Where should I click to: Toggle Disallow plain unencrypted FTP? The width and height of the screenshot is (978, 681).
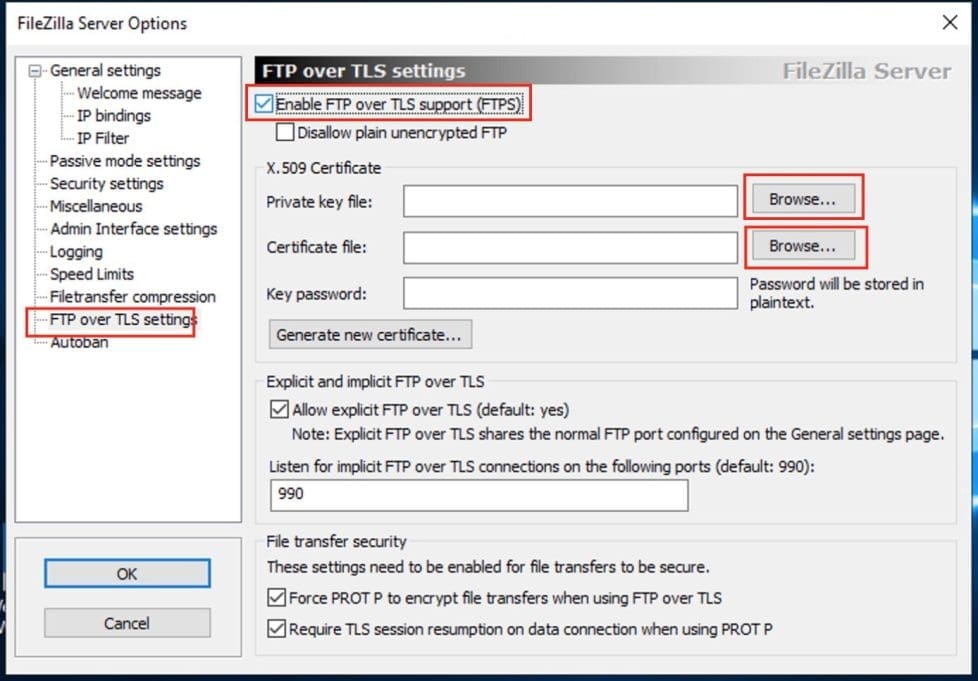tap(285, 132)
